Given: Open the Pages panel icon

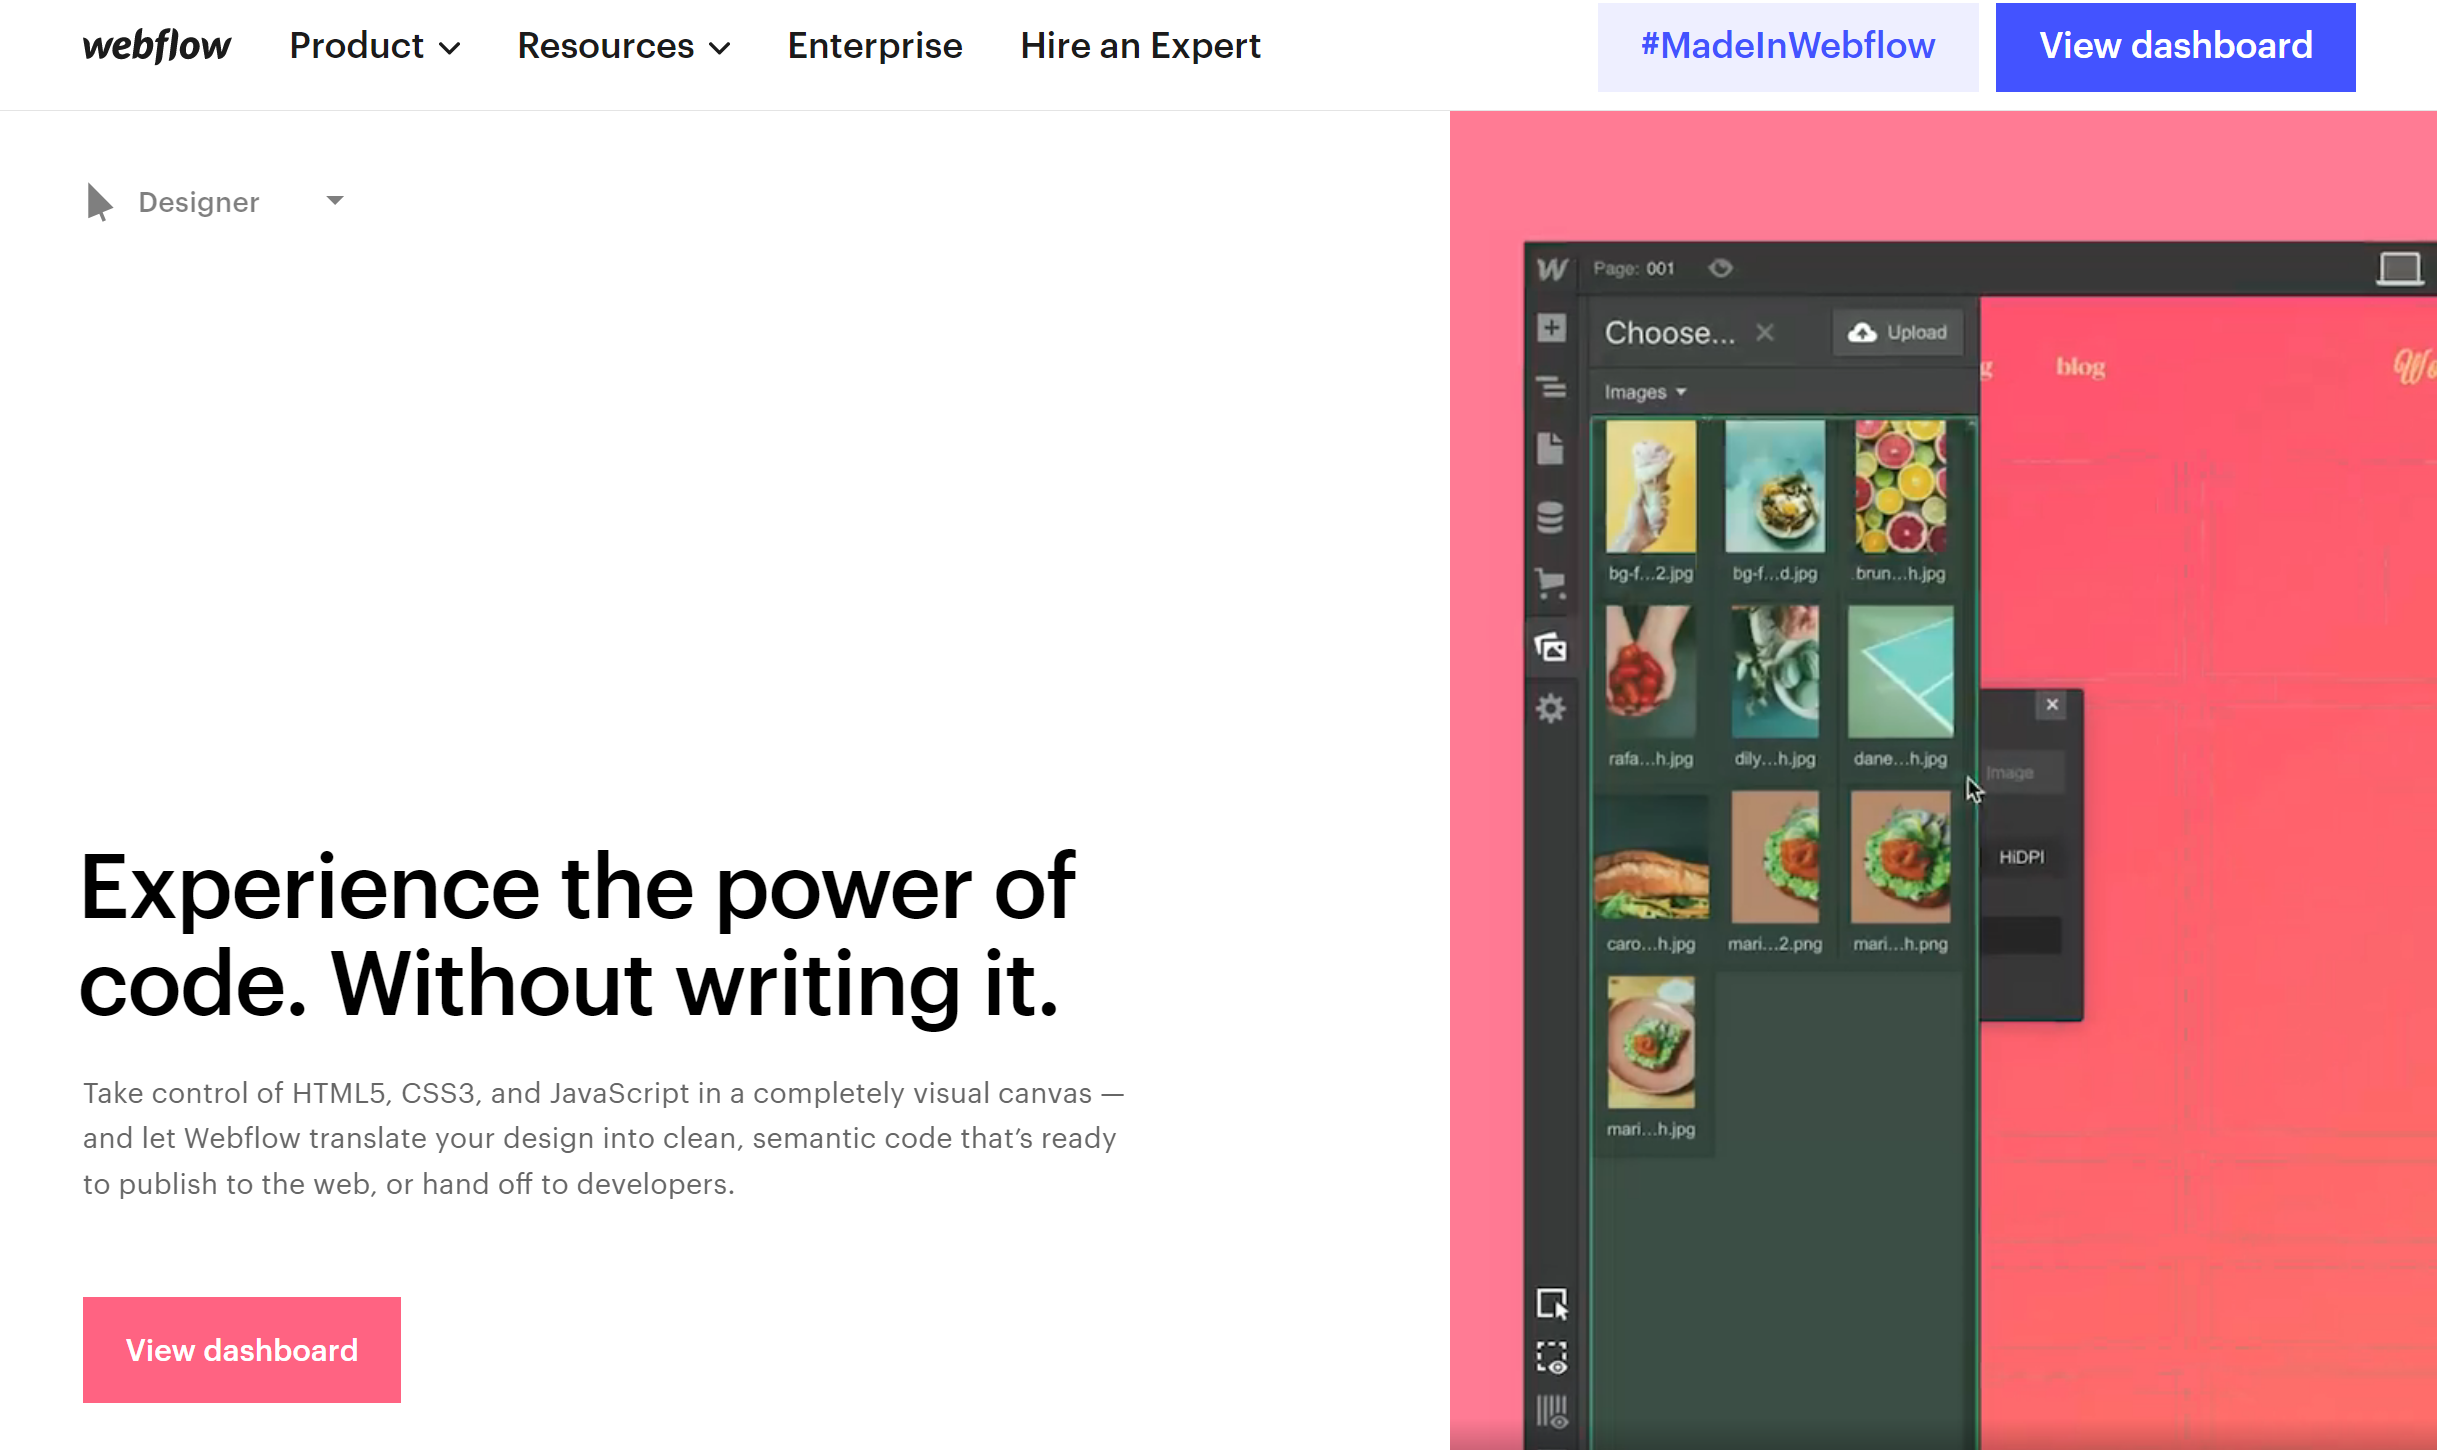Looking at the screenshot, I should [x=1551, y=449].
